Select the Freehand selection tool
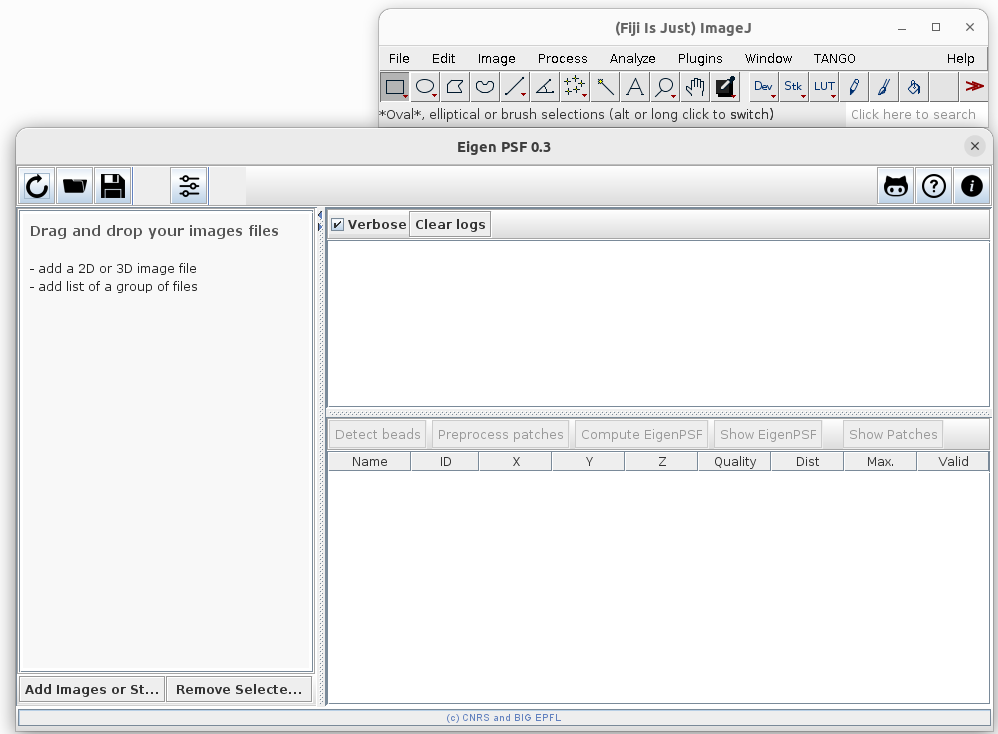 [484, 87]
